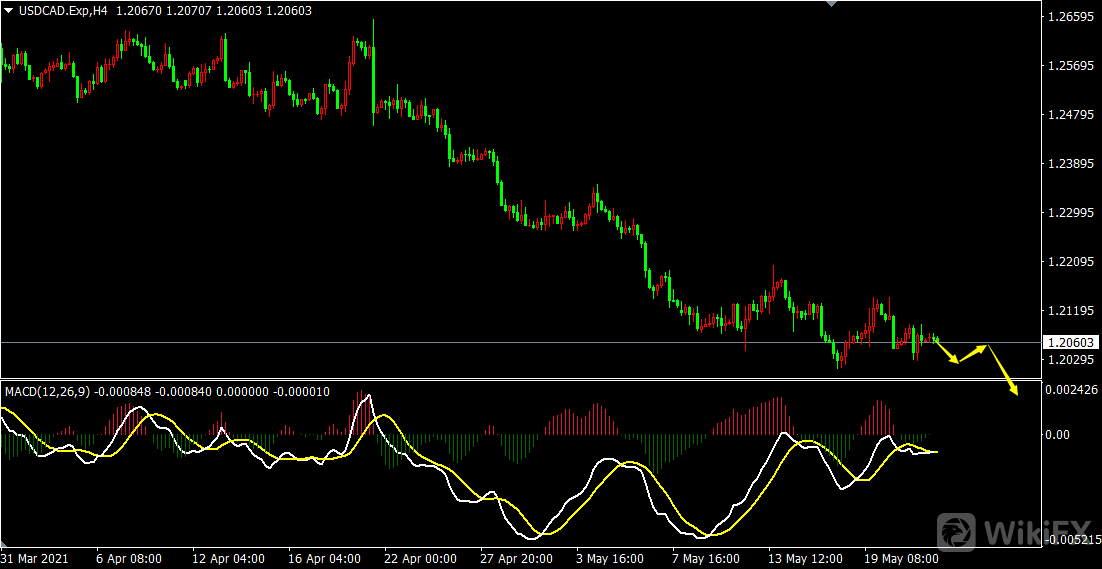This screenshot has width=1102, height=569.
Task: Click the 1.22095 price axis label
Action: point(1070,262)
